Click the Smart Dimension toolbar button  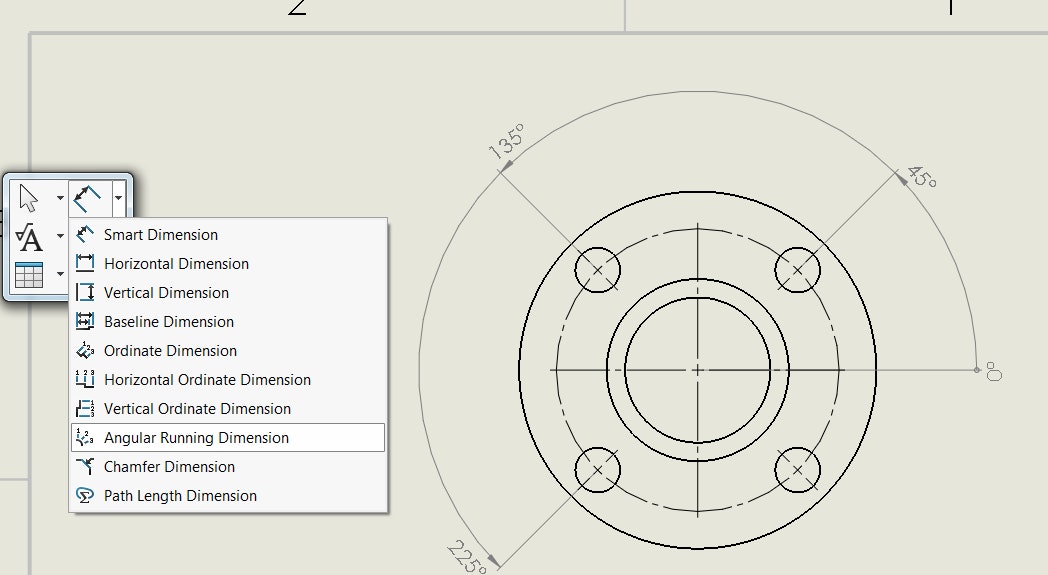tap(87, 197)
